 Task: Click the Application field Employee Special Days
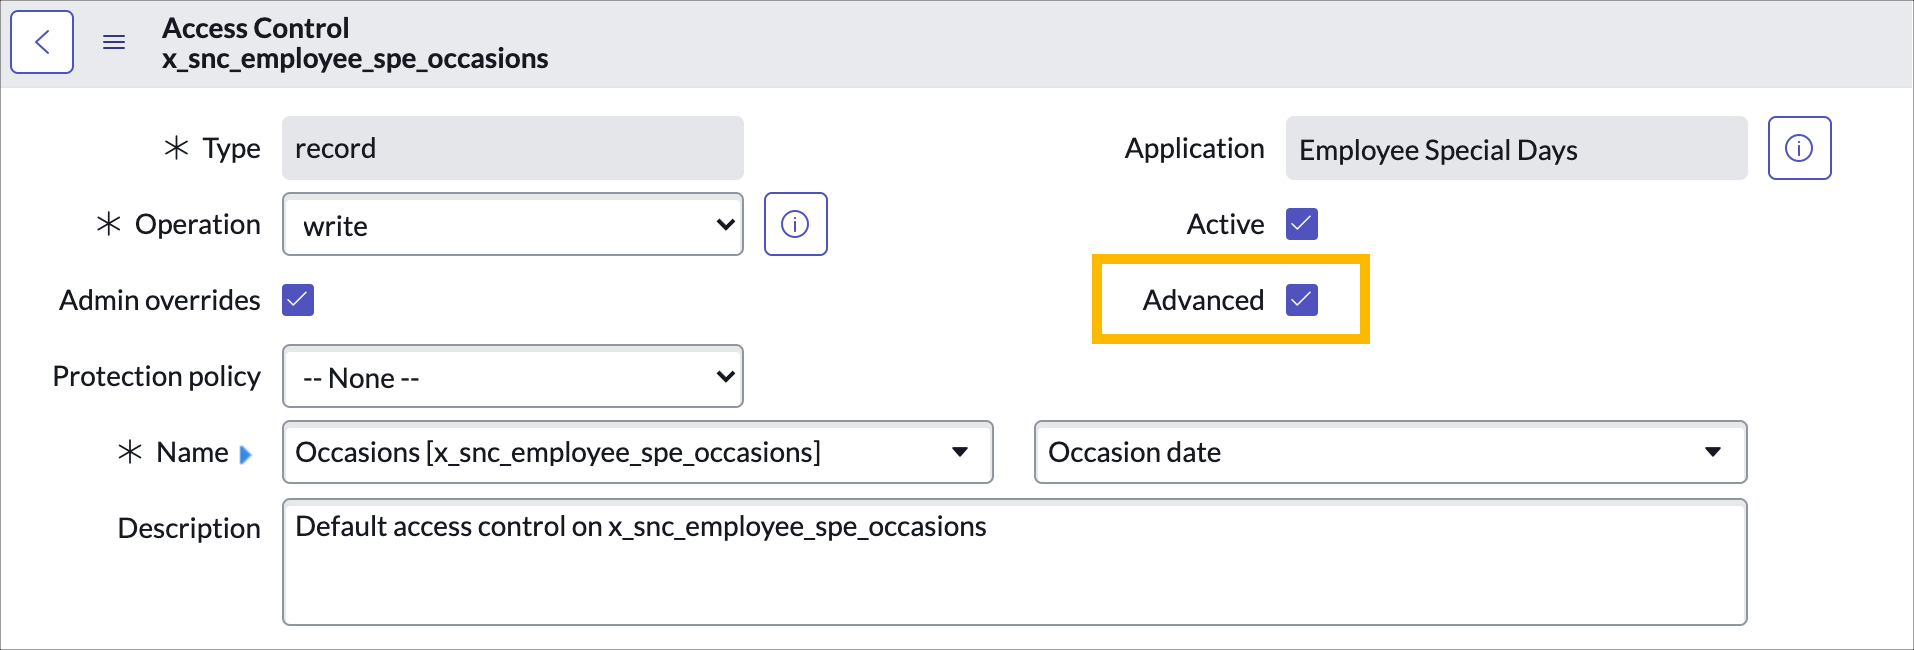[x=1516, y=148]
